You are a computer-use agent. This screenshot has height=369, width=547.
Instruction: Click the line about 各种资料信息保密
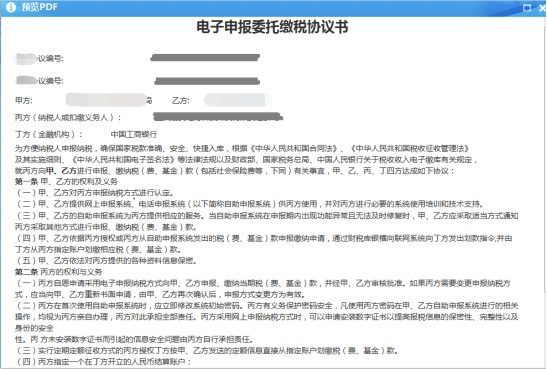(107, 261)
